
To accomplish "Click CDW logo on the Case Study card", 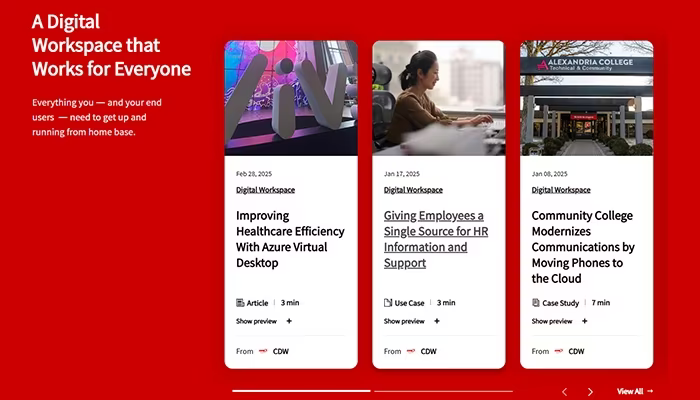I will 558,351.
